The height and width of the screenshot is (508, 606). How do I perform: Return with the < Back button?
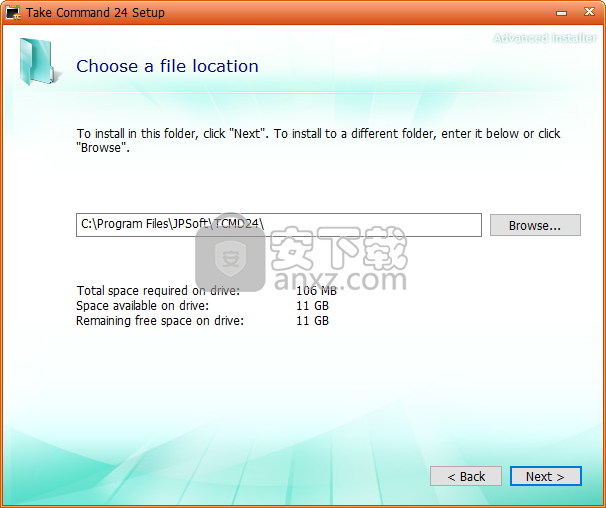466,476
